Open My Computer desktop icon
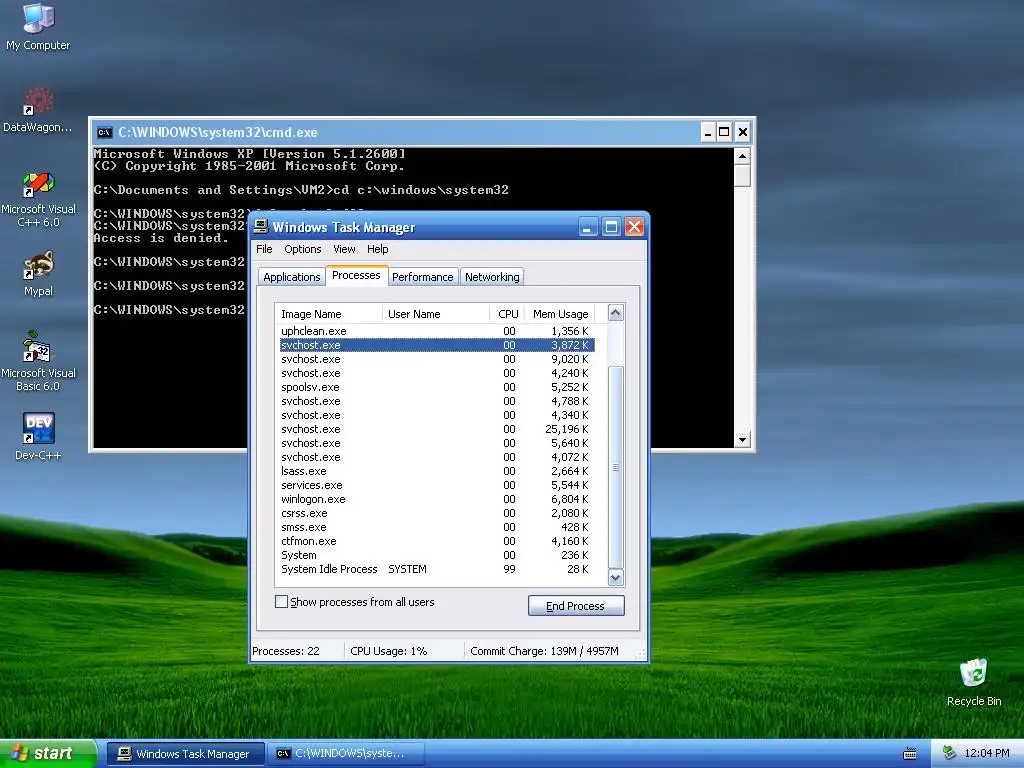 (38, 27)
